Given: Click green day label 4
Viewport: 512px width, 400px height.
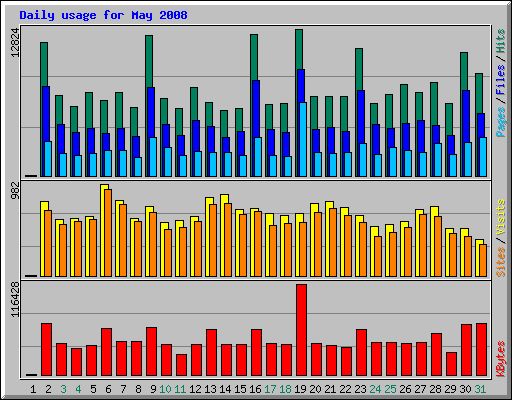Looking at the screenshot, I should coord(78,389).
